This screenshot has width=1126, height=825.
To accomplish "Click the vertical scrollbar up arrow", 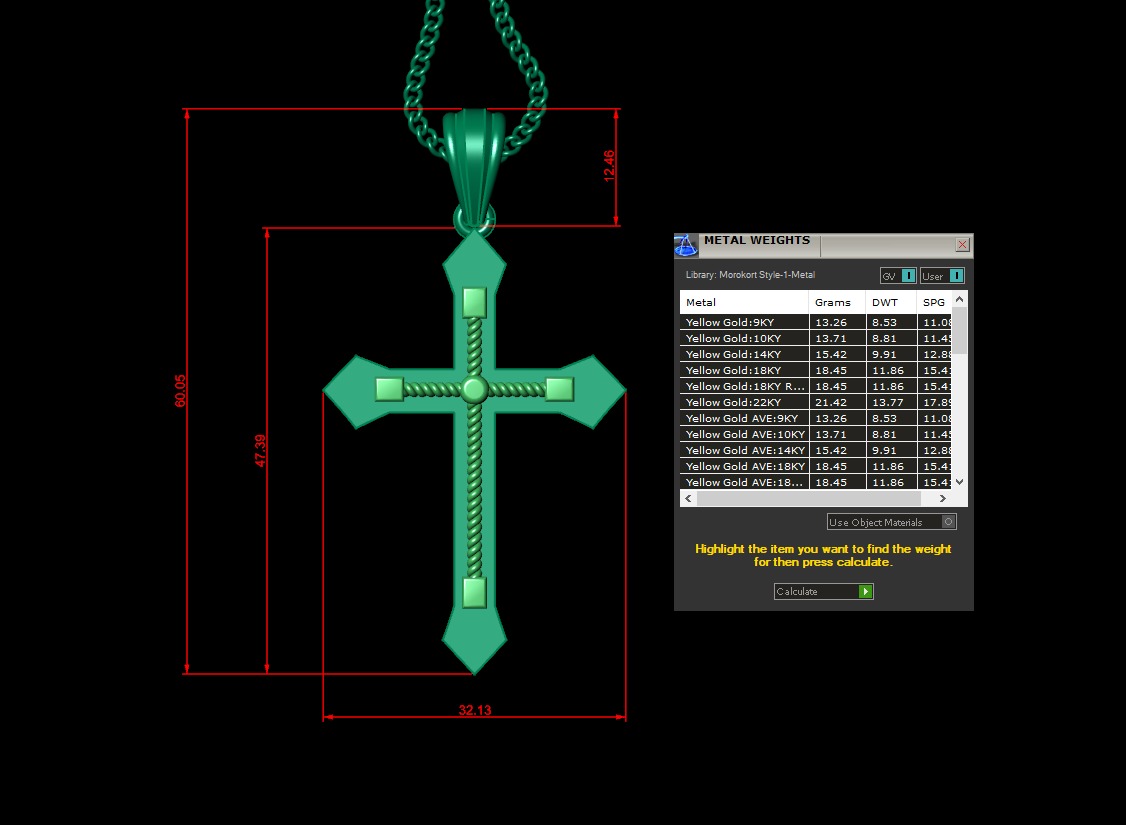I will point(959,299).
